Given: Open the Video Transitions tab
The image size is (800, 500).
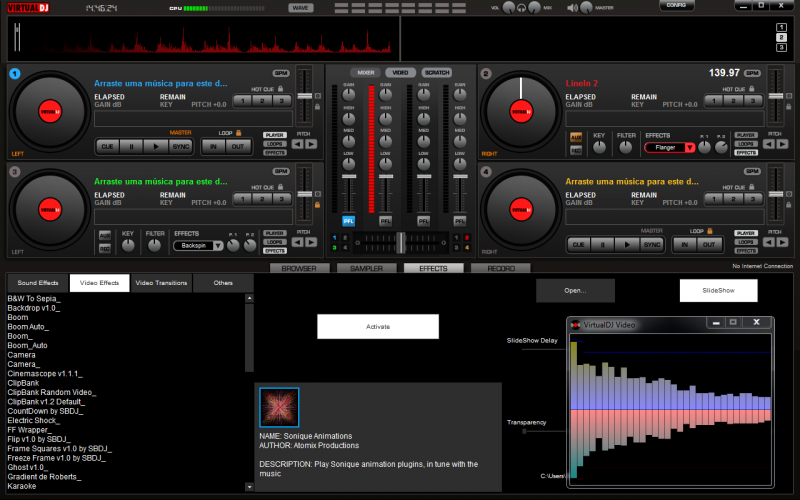Looking at the screenshot, I should [x=161, y=283].
